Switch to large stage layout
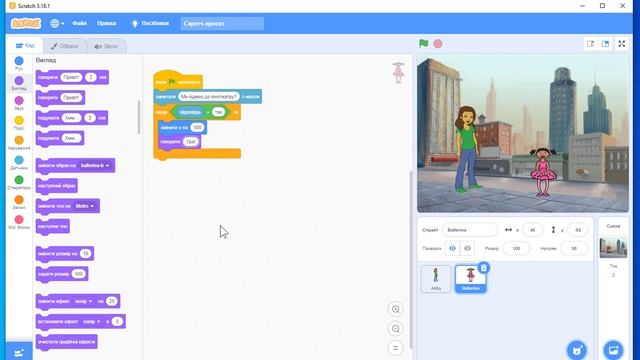Image resolution: width=640 pixels, height=360 pixels. point(605,44)
